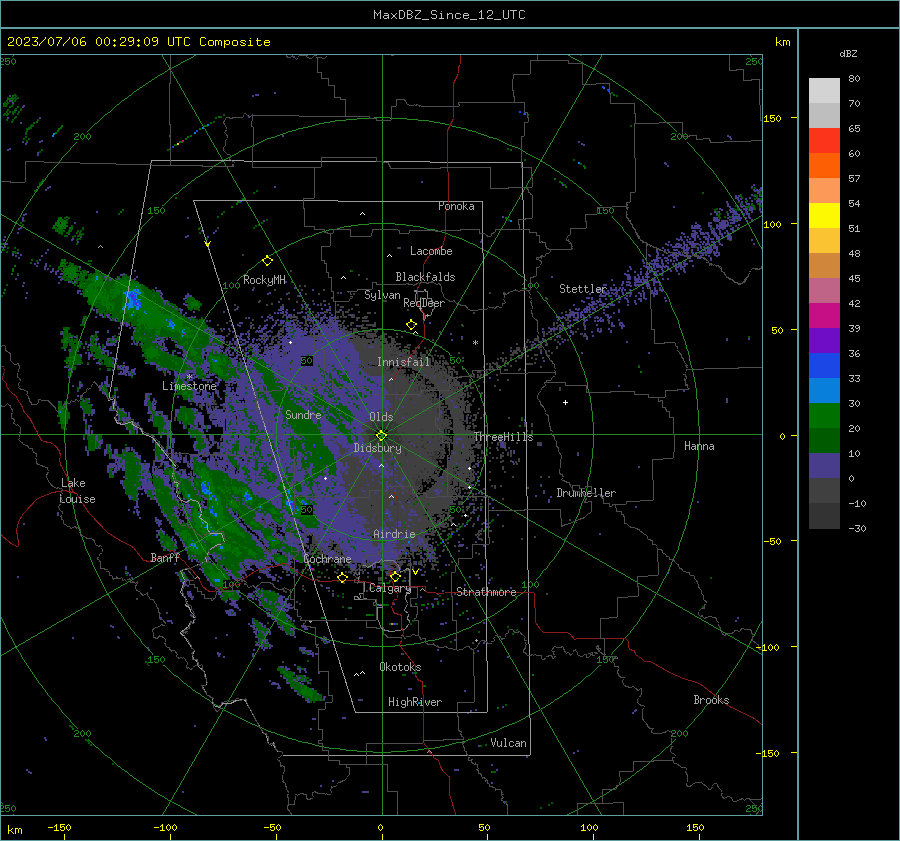The image size is (900, 841).
Task: Select the red 60-65 dBZ legend swatch
Action: (824, 141)
